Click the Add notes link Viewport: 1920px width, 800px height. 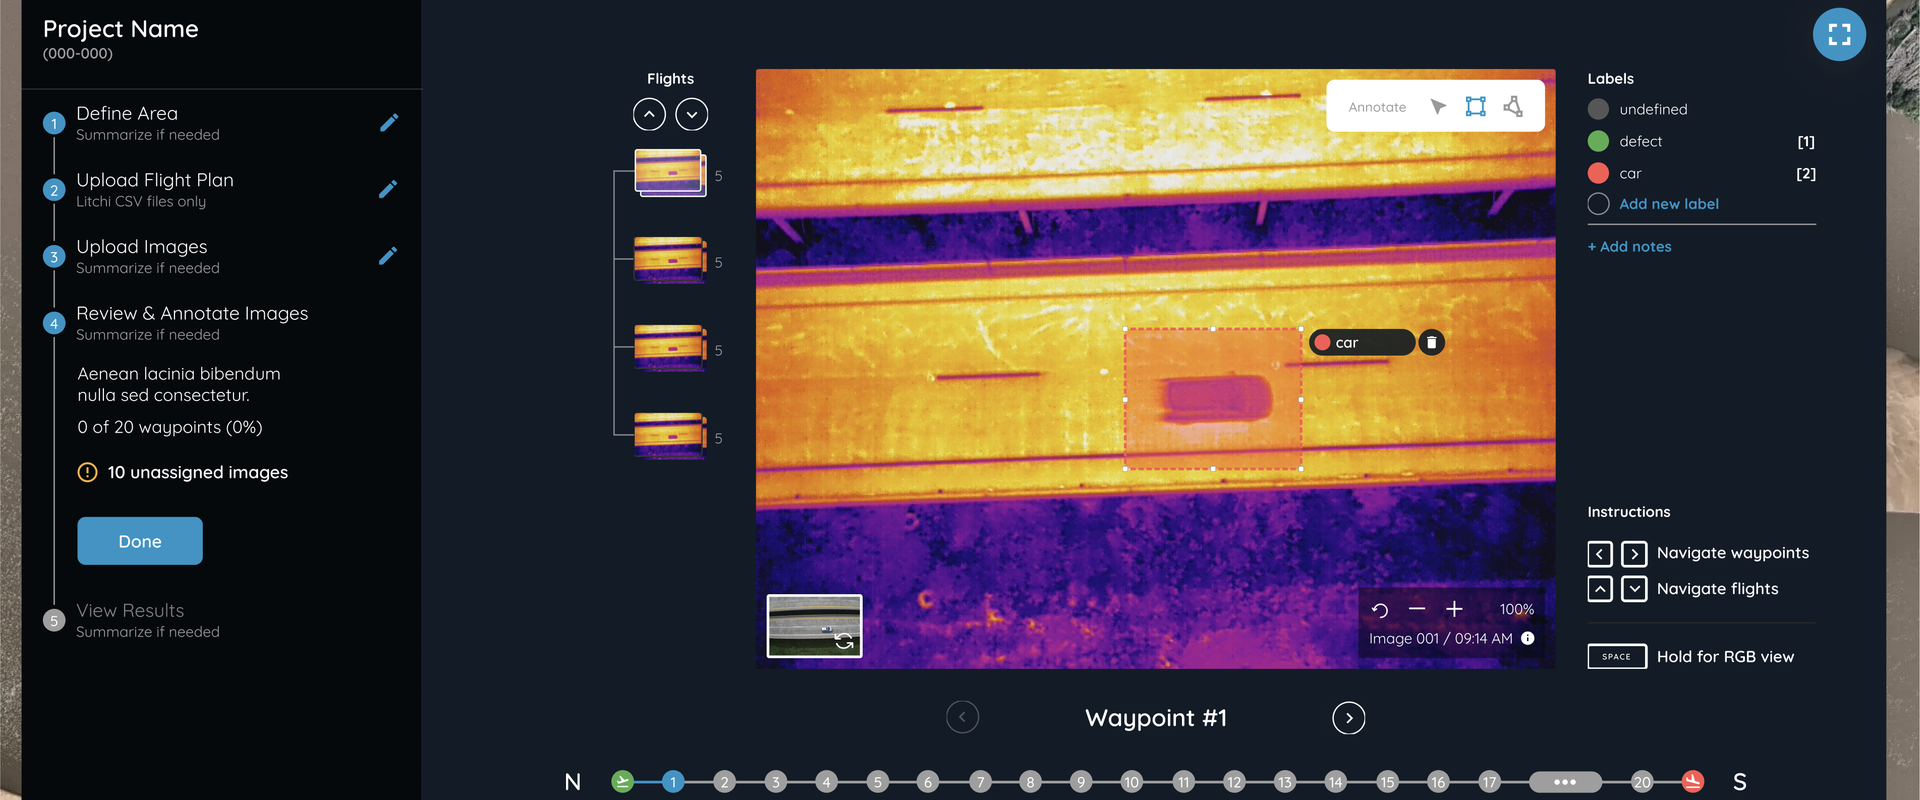(1629, 247)
